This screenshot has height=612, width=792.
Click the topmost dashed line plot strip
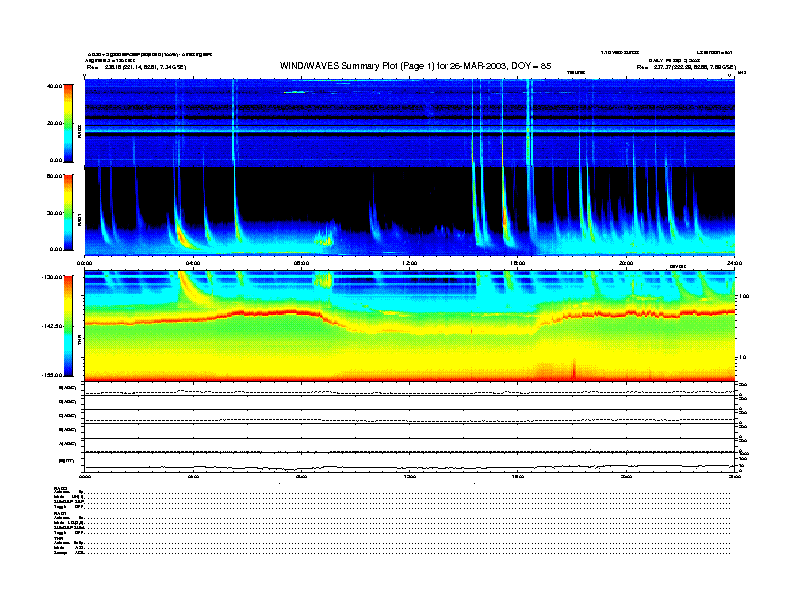[410, 389]
